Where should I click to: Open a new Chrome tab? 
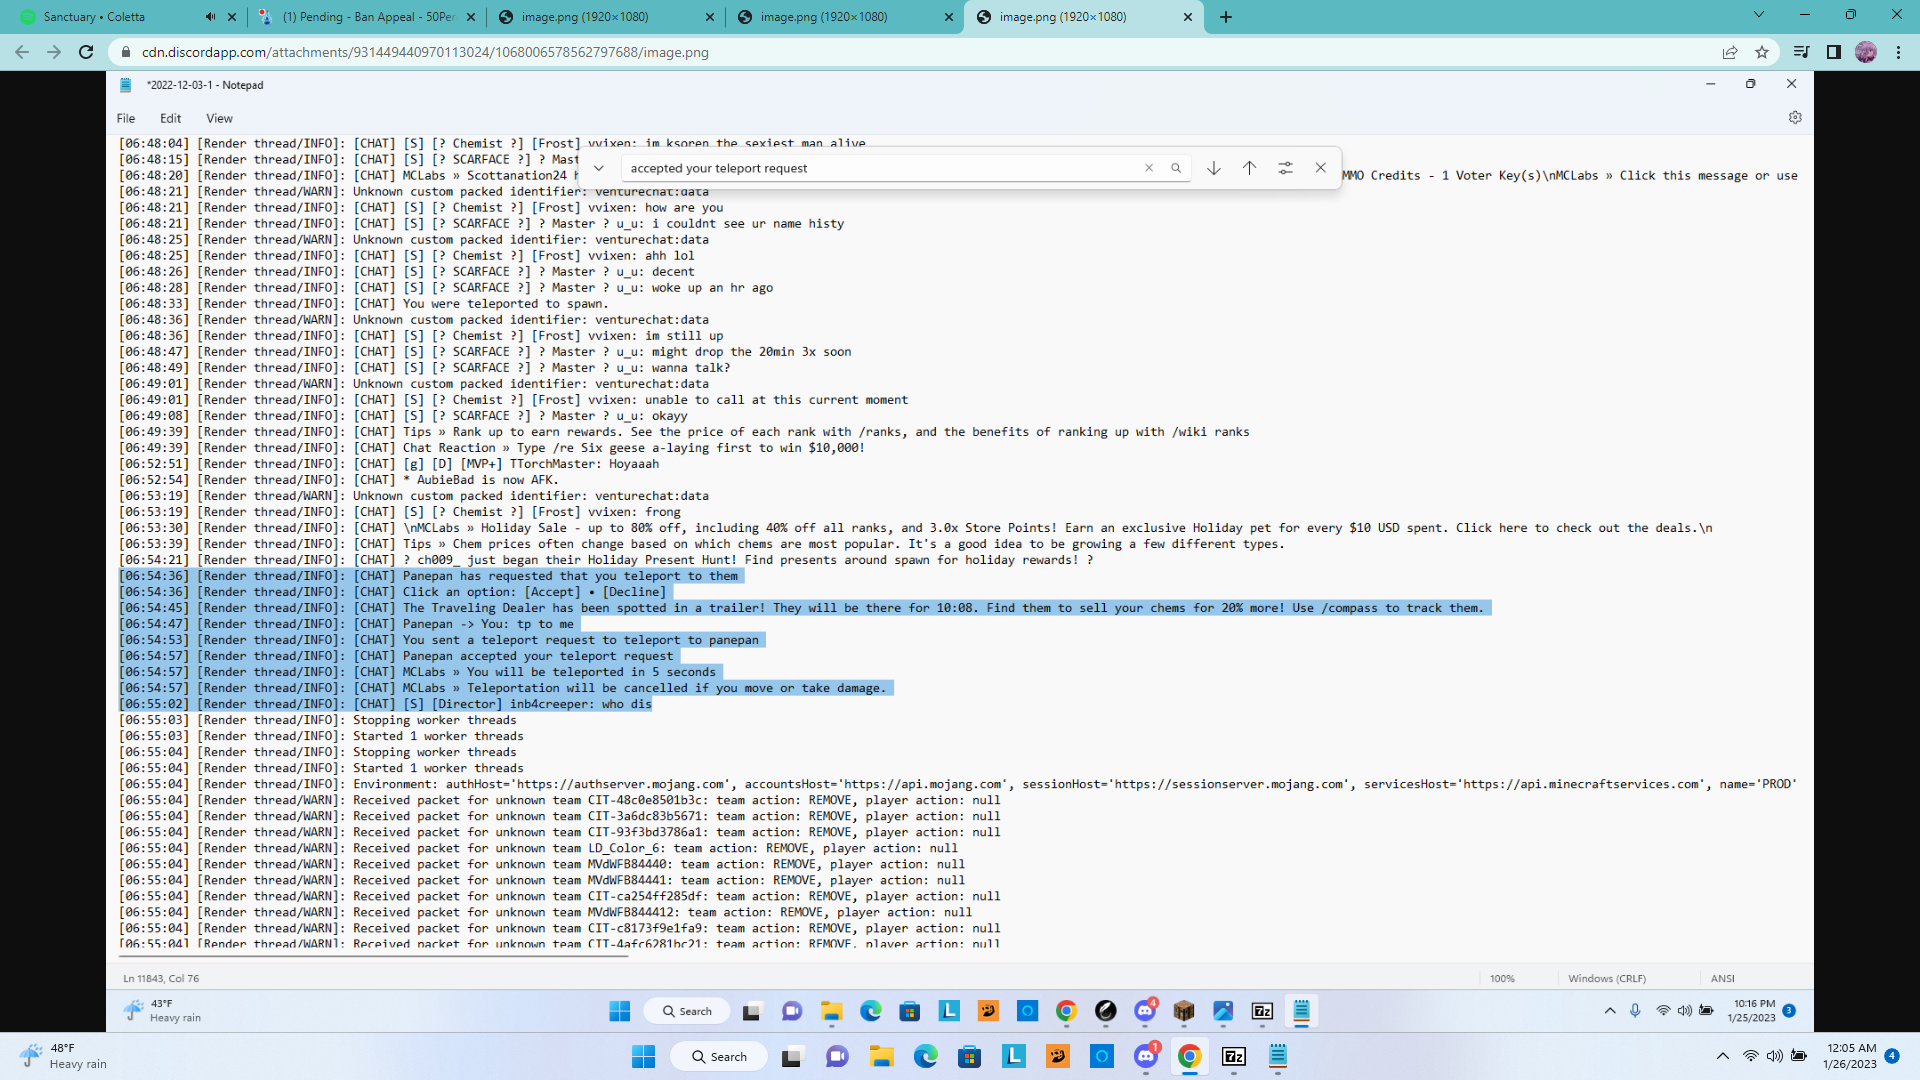[1226, 17]
